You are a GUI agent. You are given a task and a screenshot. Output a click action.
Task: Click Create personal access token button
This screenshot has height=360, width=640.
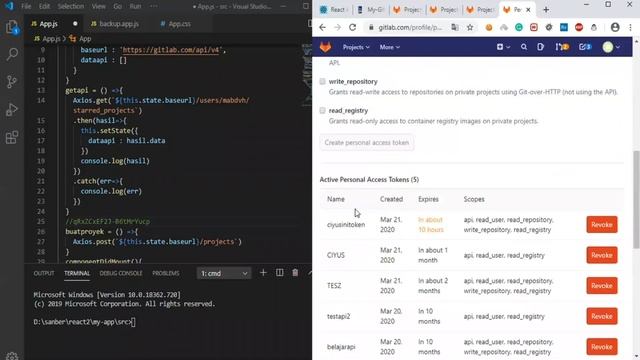pos(367,142)
